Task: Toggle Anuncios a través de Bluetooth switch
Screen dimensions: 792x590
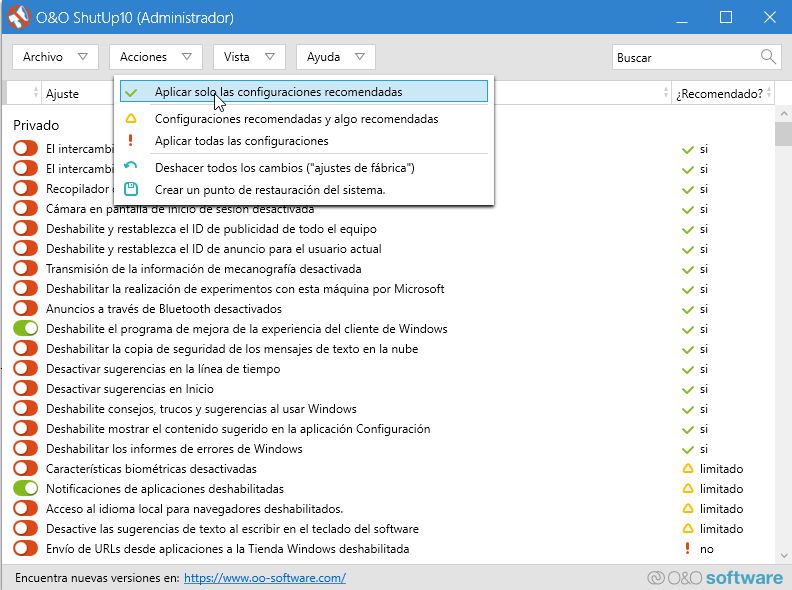Action: point(25,308)
